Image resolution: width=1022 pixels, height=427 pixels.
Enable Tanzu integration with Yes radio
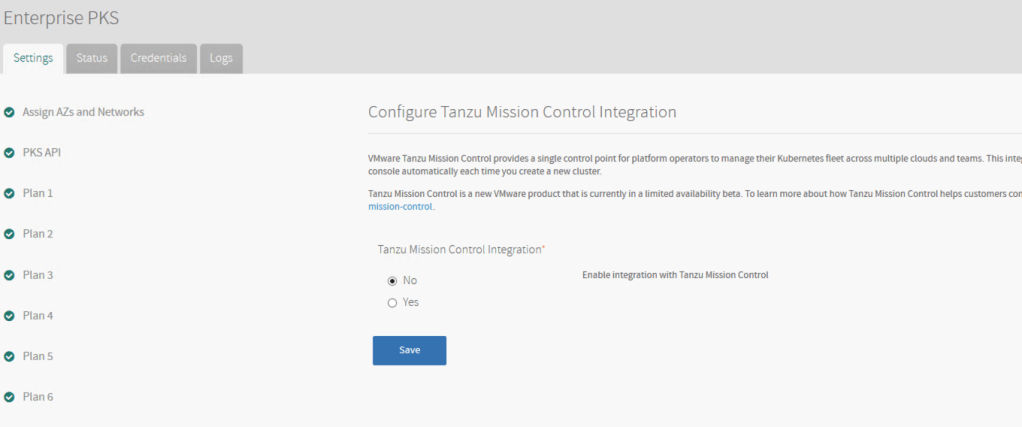point(392,302)
